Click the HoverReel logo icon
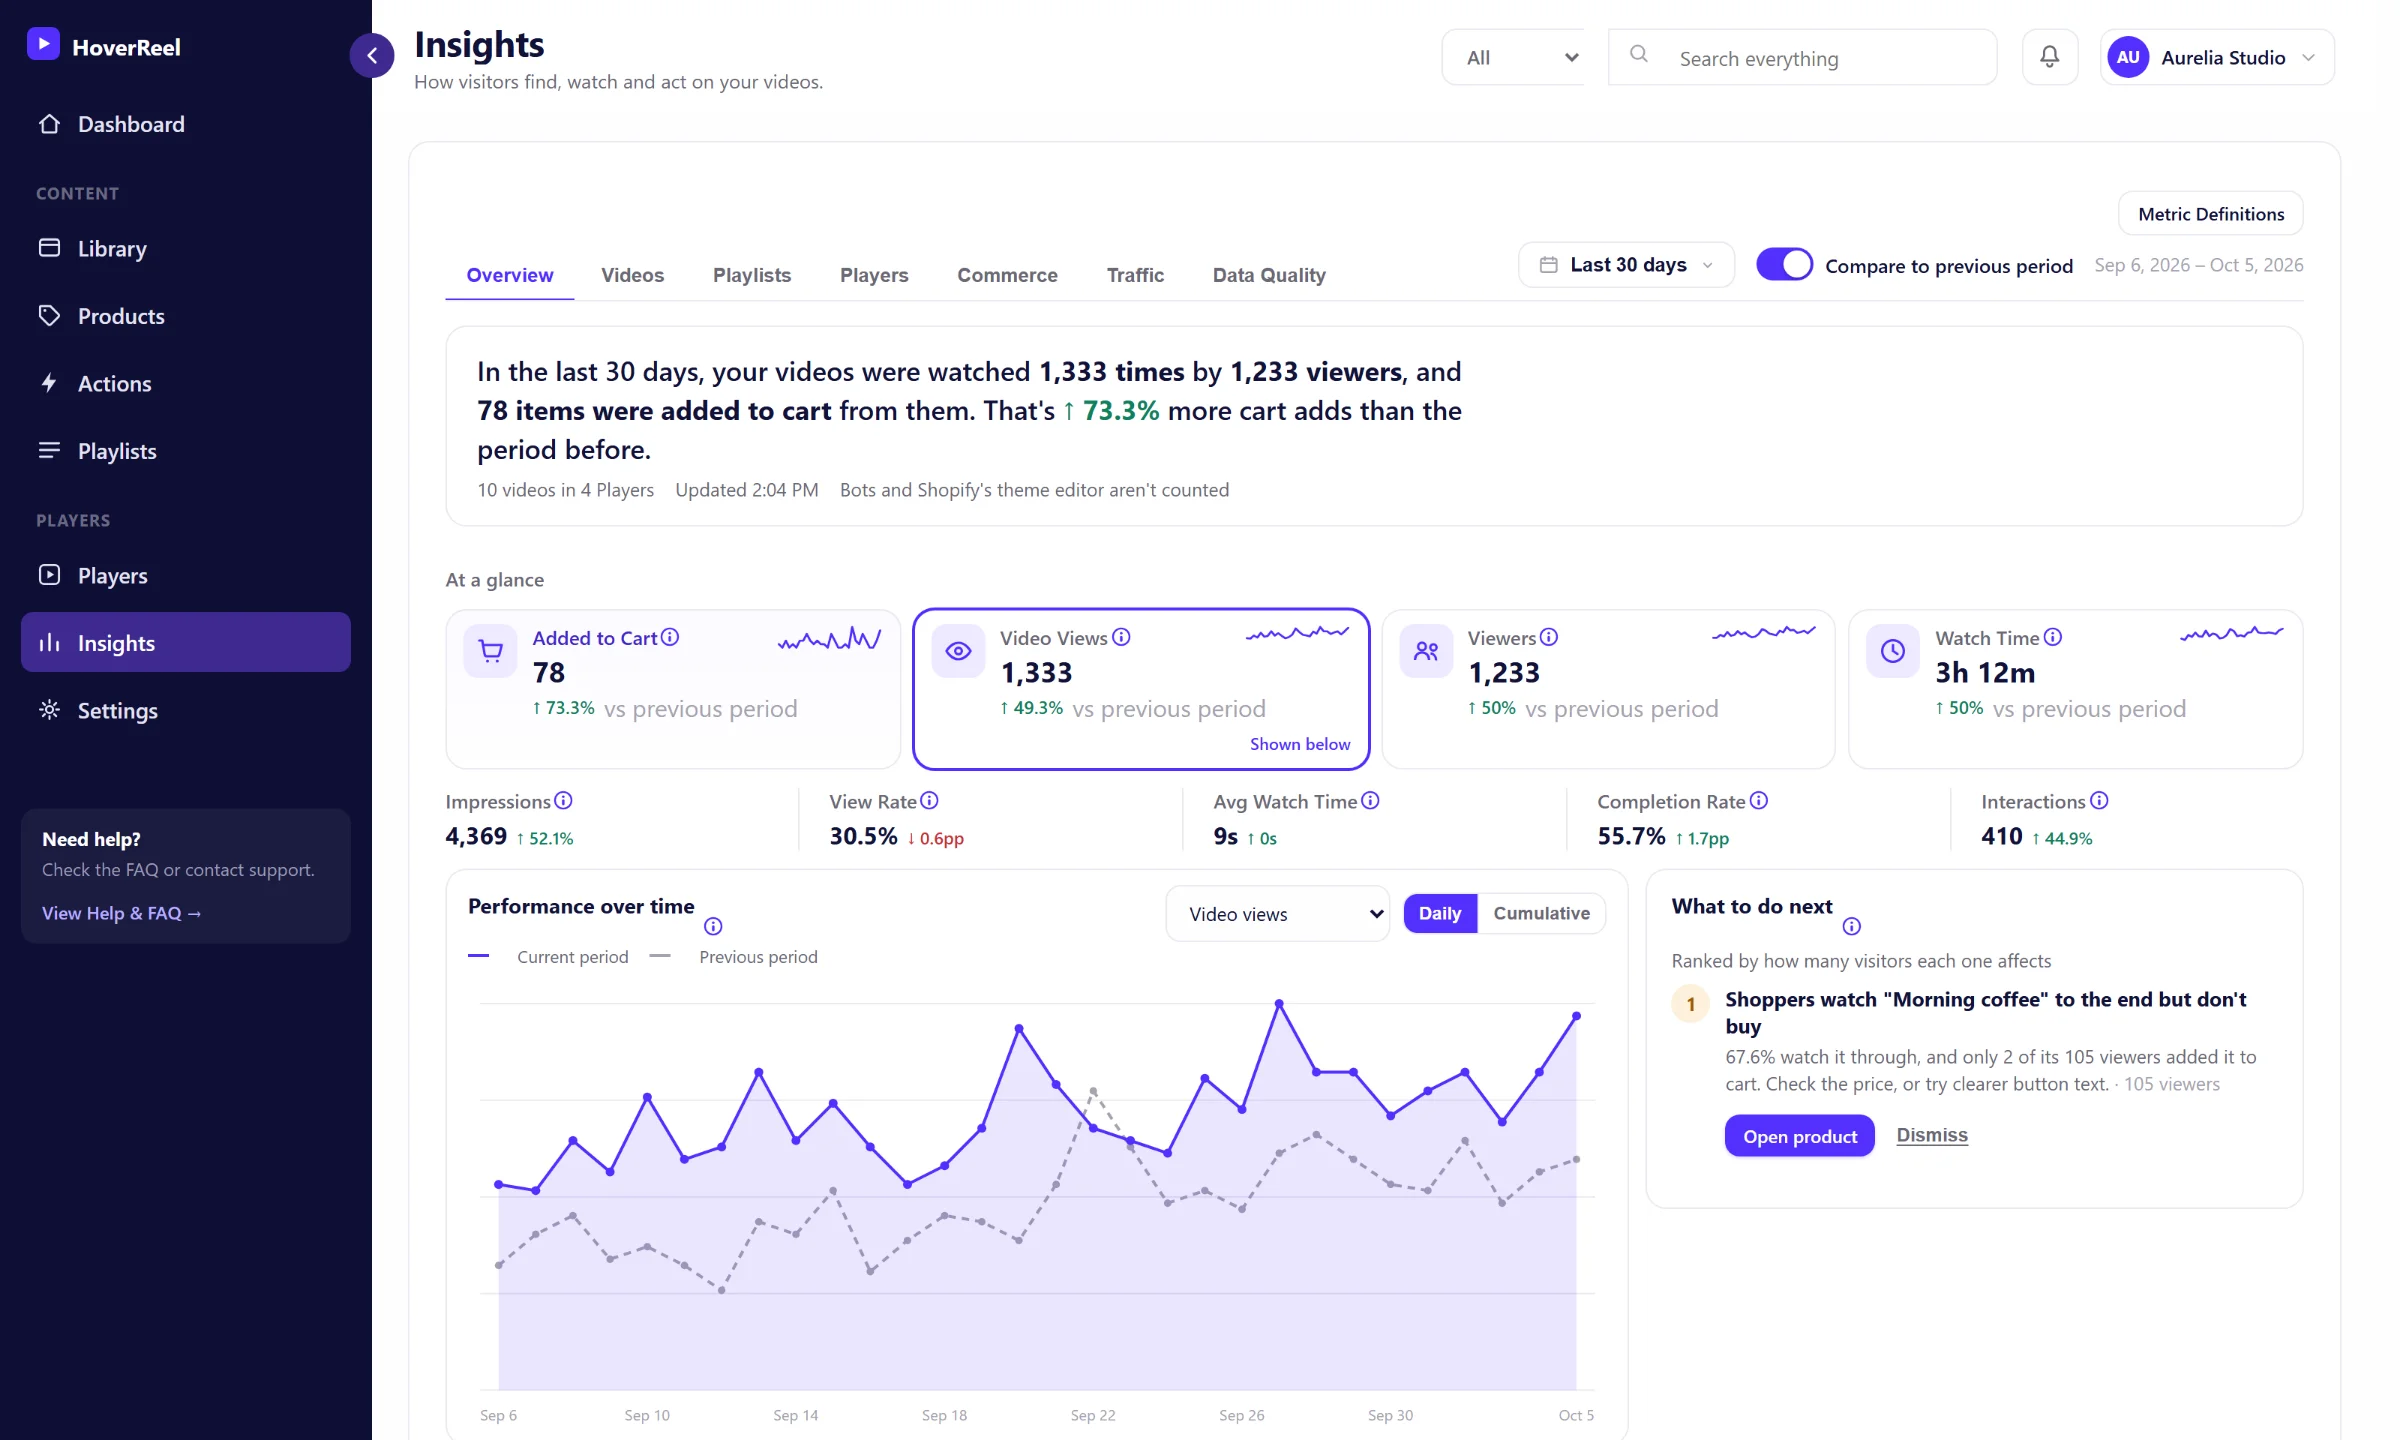The image size is (2400, 1440). (x=43, y=44)
